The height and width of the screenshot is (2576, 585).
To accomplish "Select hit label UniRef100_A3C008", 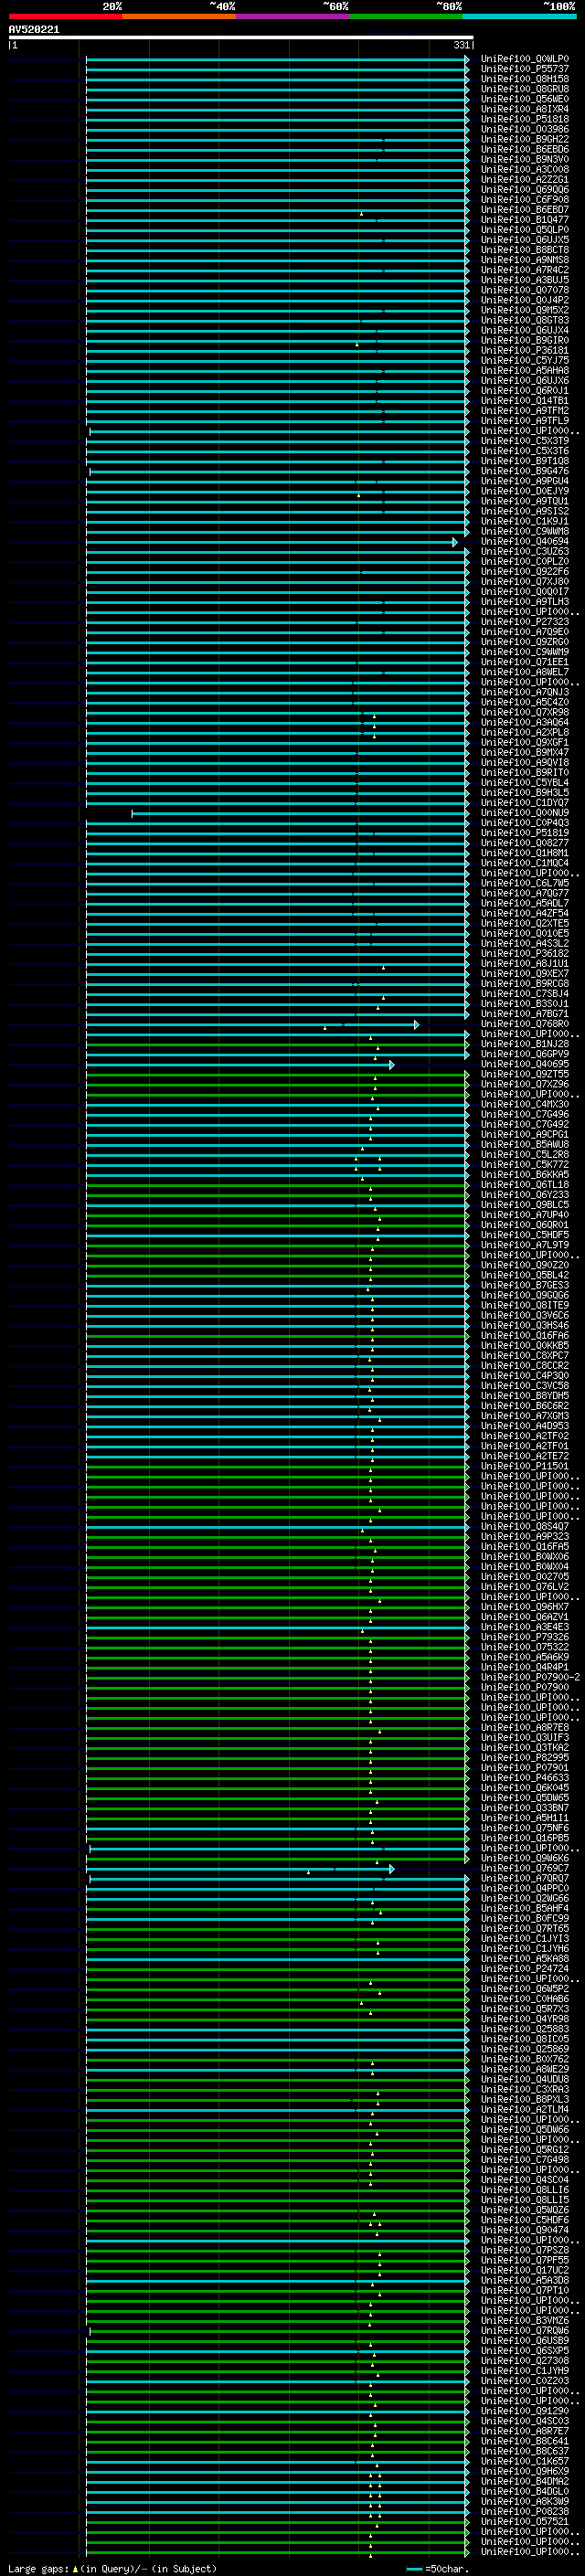I will tap(525, 170).
